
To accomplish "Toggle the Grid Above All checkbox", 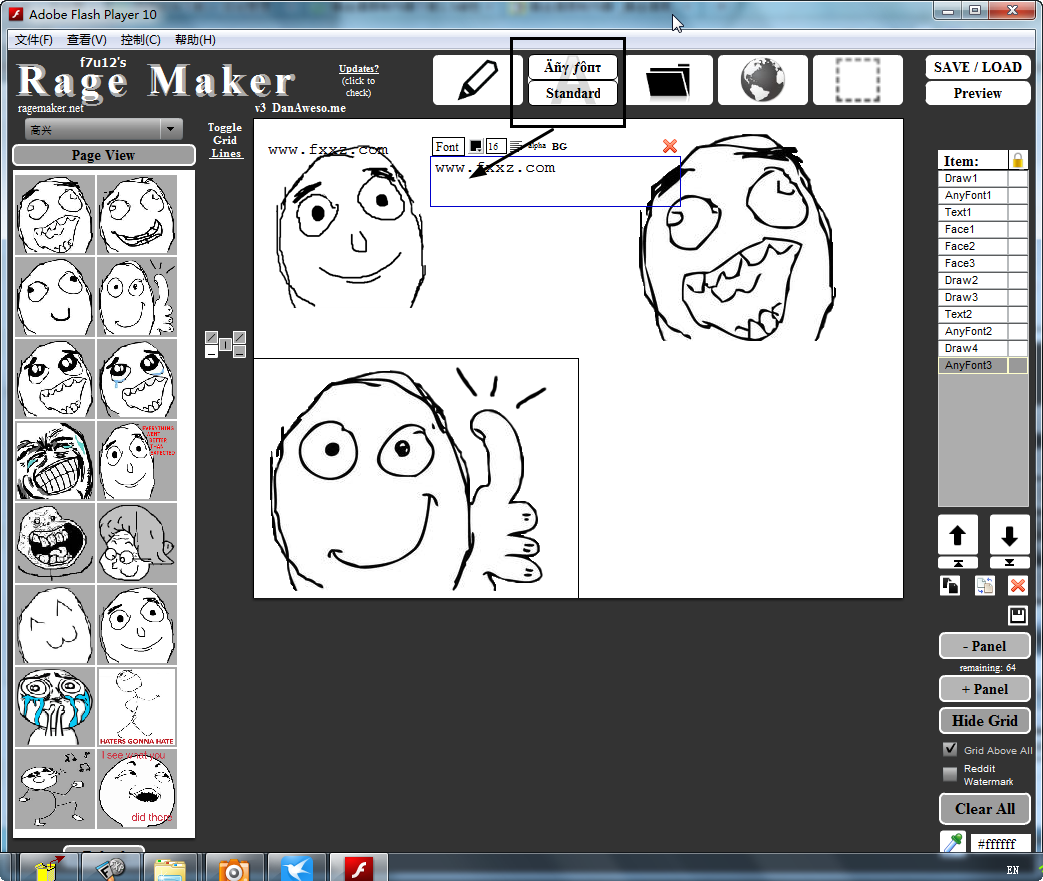I will (x=951, y=749).
